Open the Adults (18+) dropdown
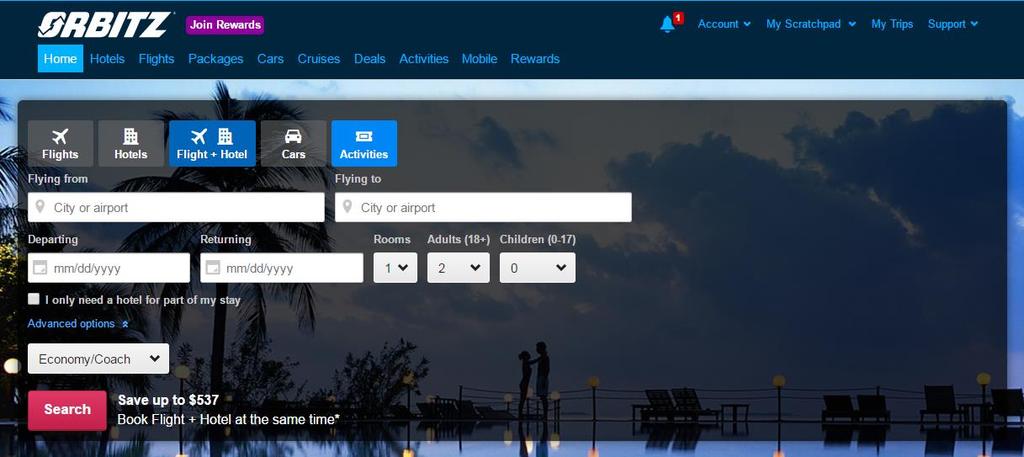1024x457 pixels. pyautogui.click(x=458, y=268)
